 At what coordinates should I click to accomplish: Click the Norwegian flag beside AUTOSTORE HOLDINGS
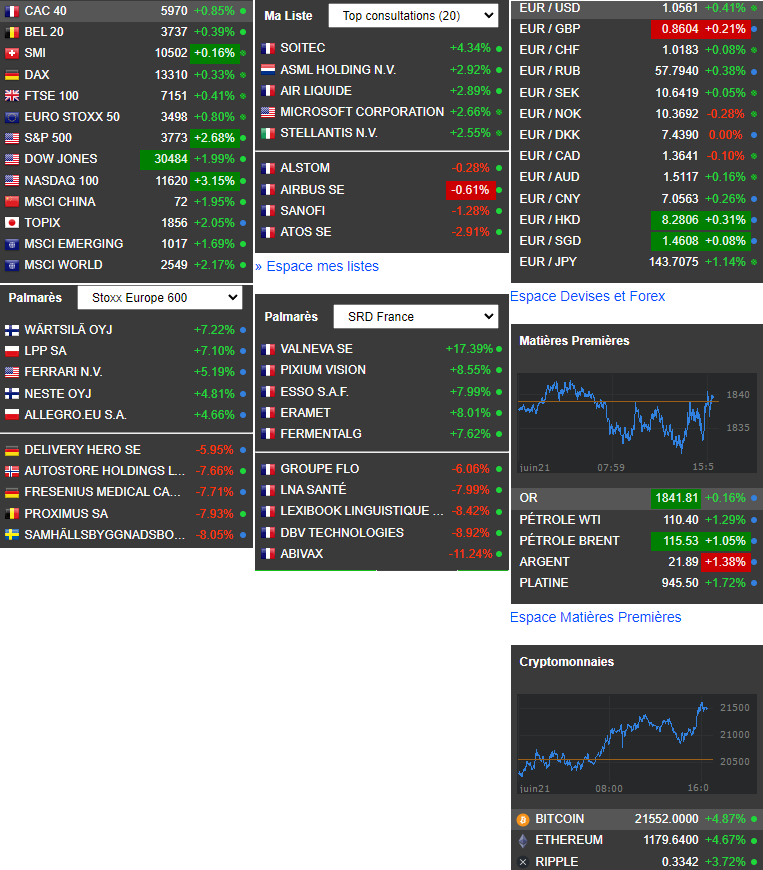point(12,471)
